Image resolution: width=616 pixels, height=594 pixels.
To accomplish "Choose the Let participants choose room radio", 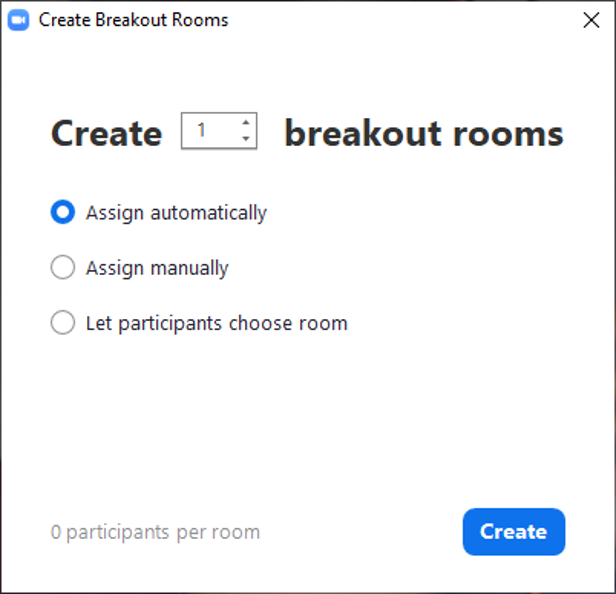I will click(63, 323).
